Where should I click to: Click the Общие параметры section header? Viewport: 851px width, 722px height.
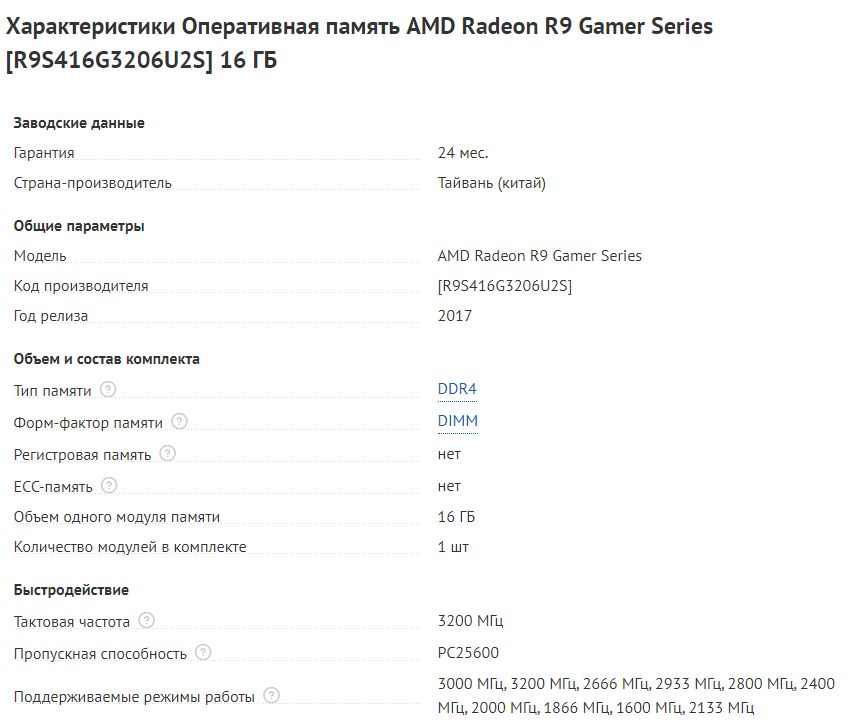pyautogui.click(x=79, y=226)
